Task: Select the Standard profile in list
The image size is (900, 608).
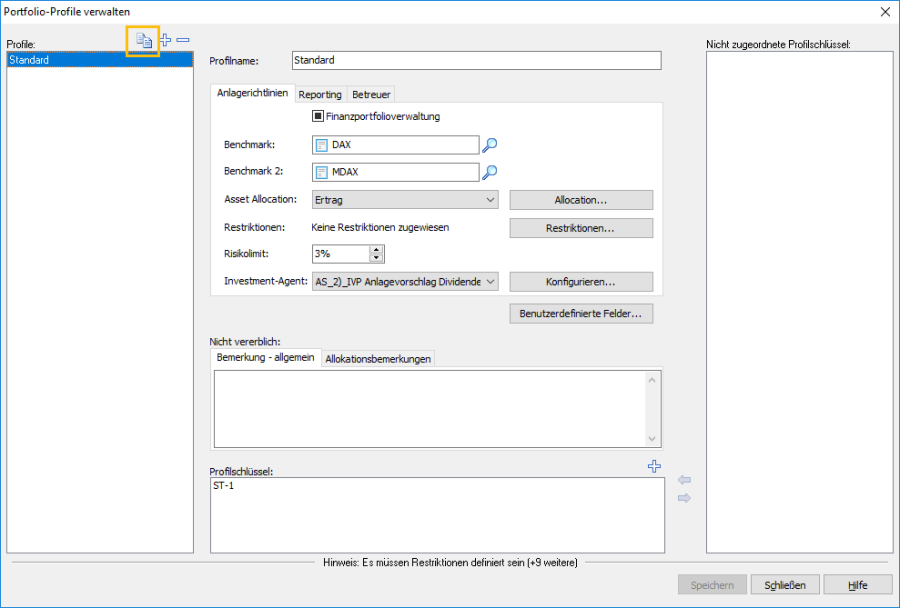Action: click(99, 60)
